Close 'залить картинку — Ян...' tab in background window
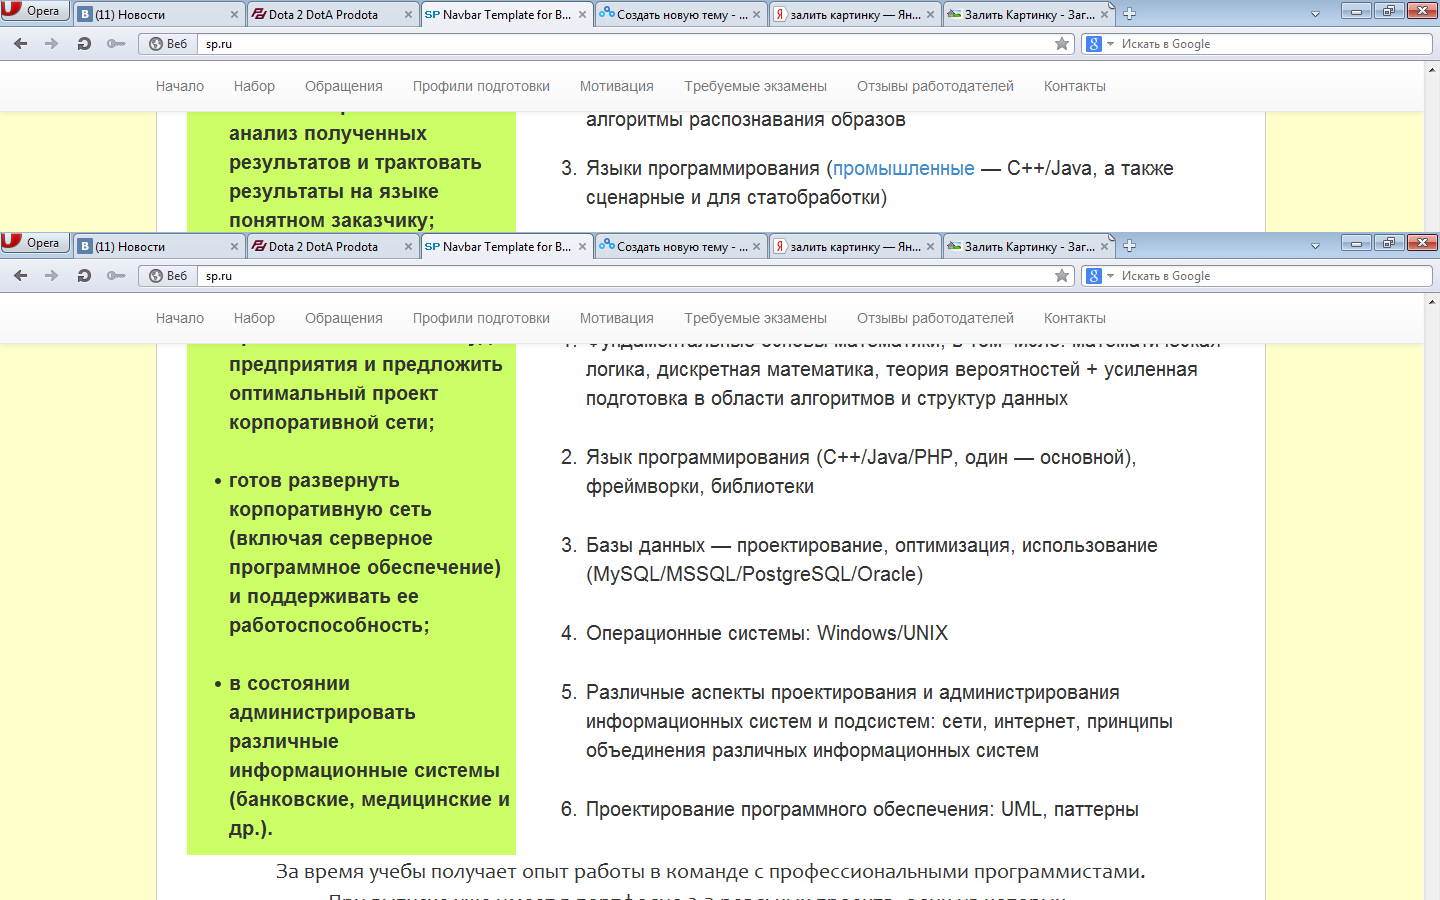Image resolution: width=1440 pixels, height=900 pixels. (x=931, y=14)
